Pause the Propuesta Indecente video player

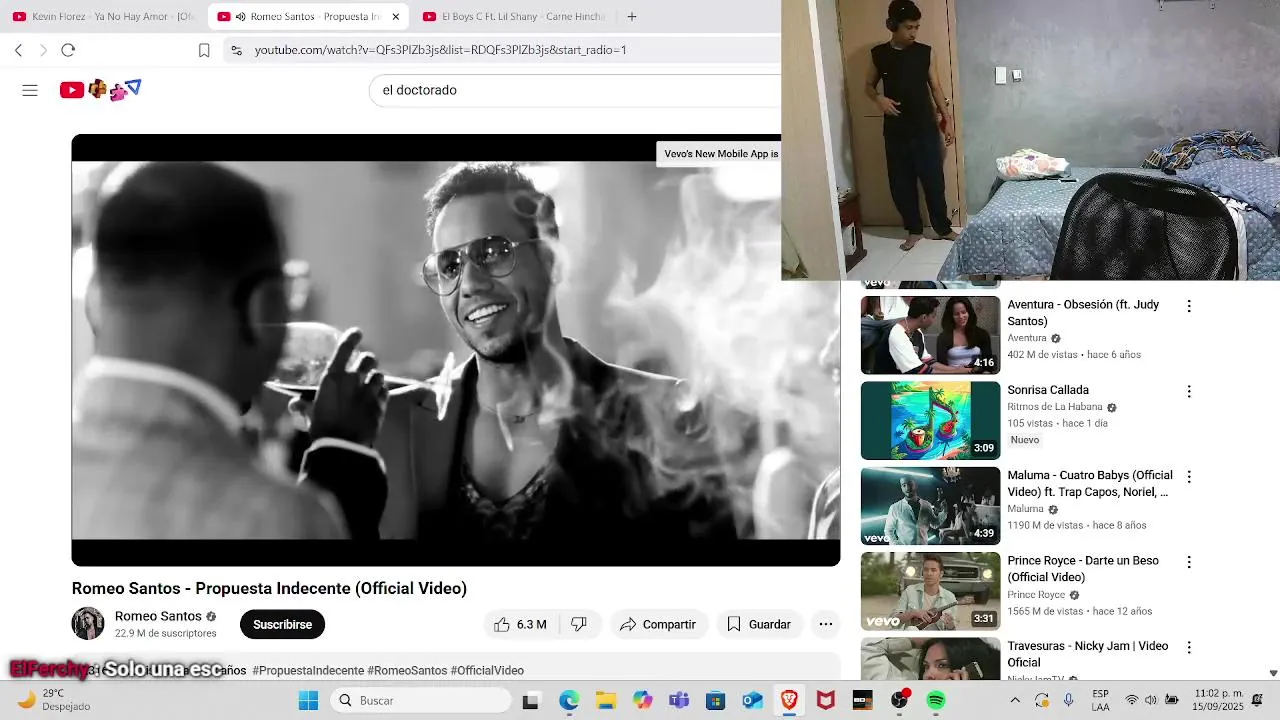coord(456,350)
